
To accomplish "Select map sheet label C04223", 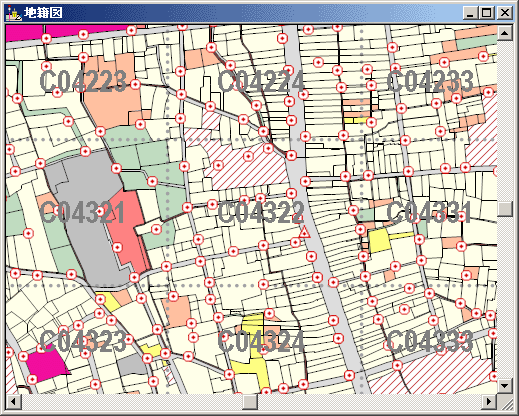I will [x=83, y=81].
